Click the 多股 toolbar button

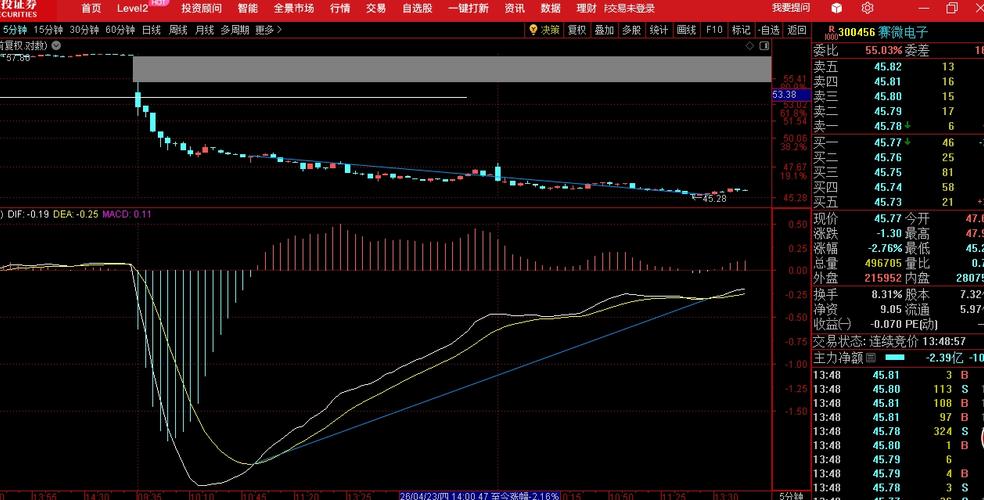tap(631, 29)
